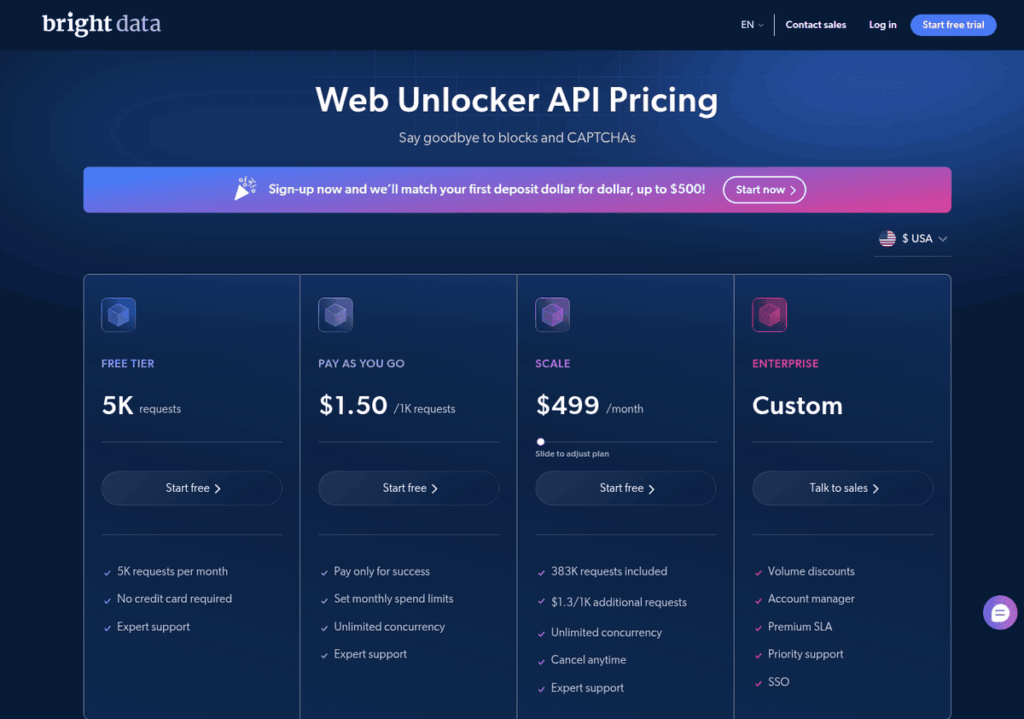Click the Pay As You Go cube icon
This screenshot has width=1024, height=719.
pos(336,315)
